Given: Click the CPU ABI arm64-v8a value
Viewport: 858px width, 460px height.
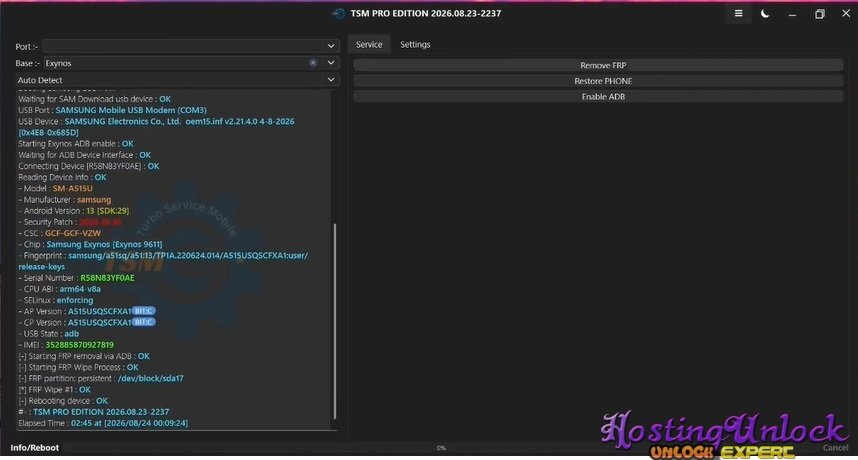Looking at the screenshot, I should click(80, 289).
